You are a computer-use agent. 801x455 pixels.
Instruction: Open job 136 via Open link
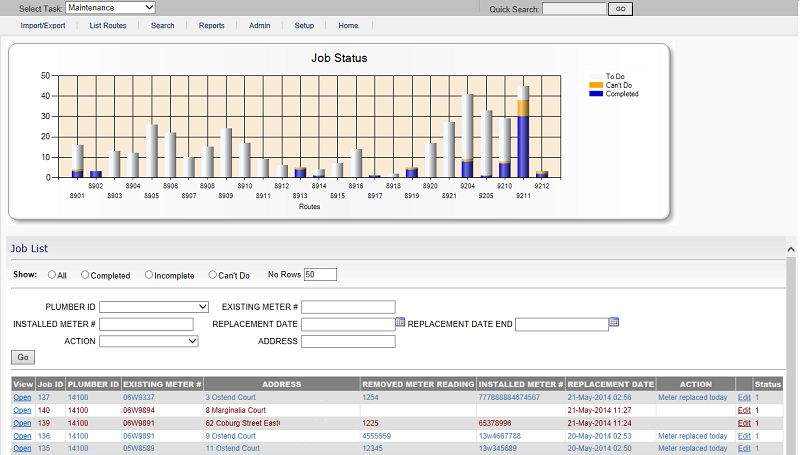(22, 436)
